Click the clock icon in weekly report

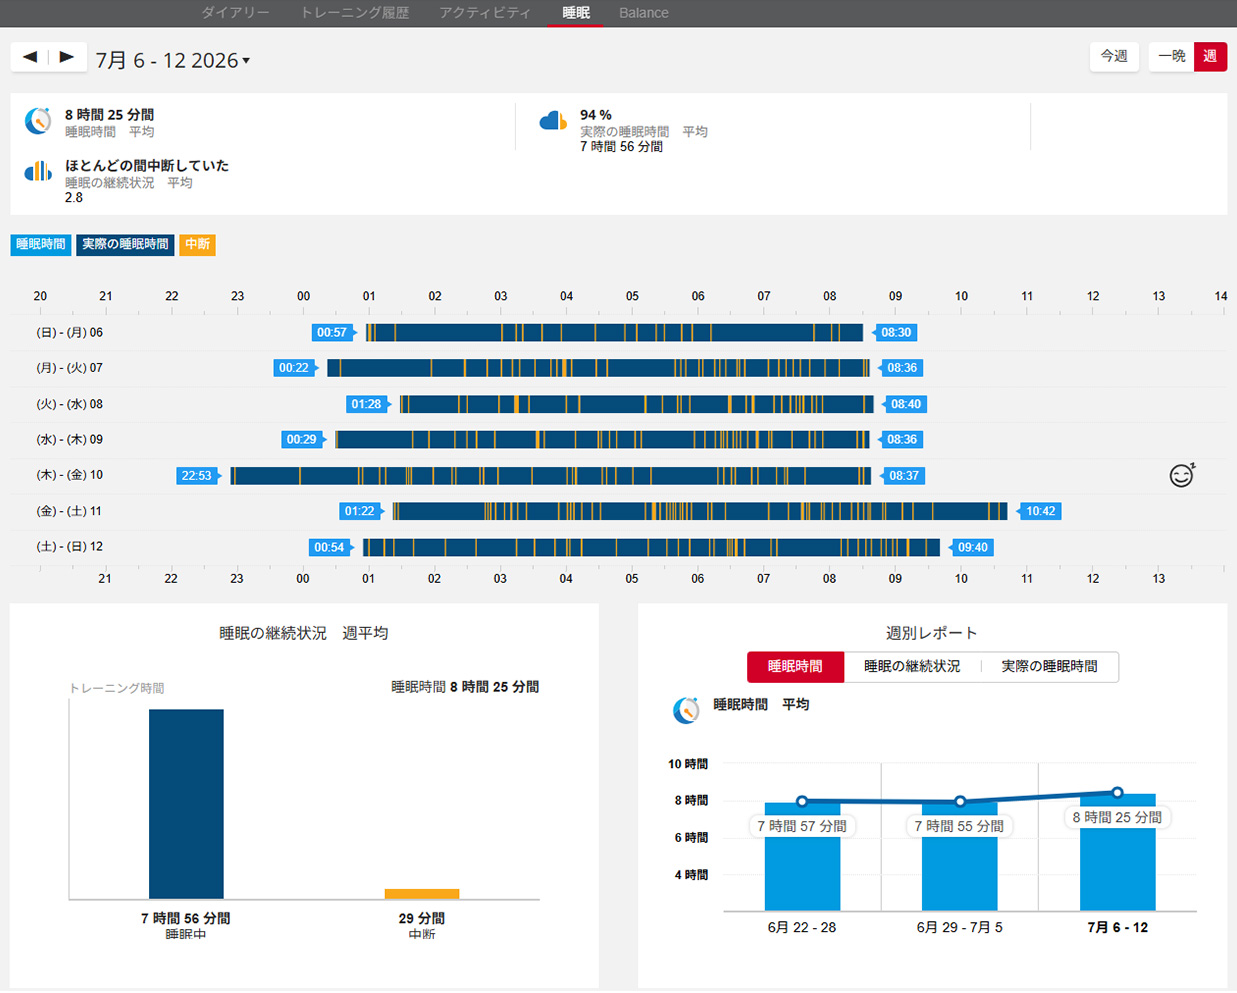(x=686, y=710)
